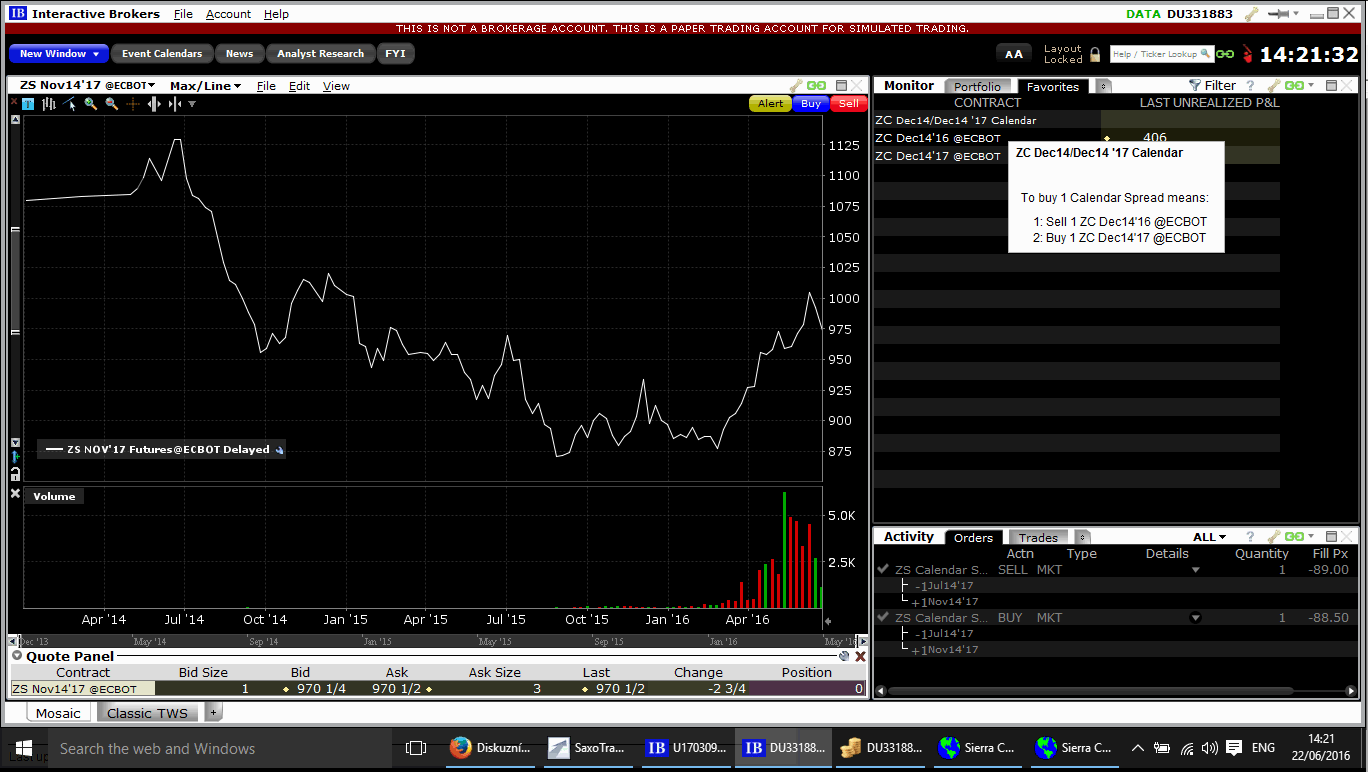Toggle the chart auto-scale lock icon
1368x772 pixels.
point(15,472)
